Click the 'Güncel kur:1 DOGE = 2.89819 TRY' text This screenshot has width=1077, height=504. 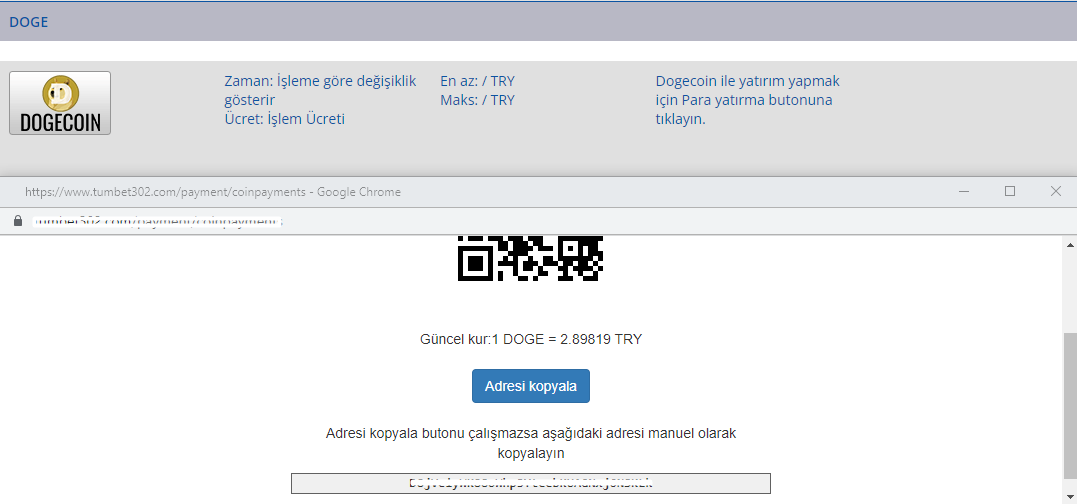[x=530, y=339]
